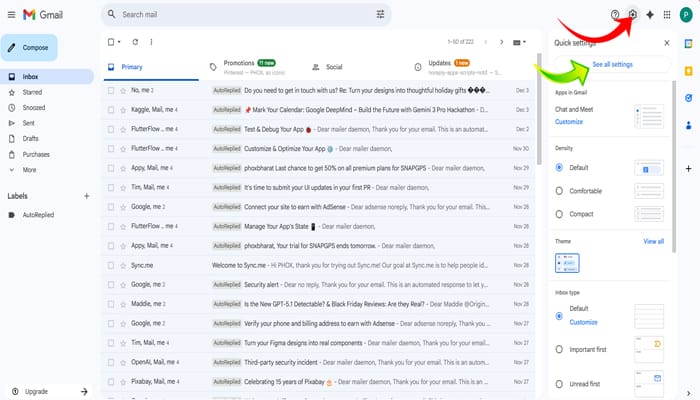The height and width of the screenshot is (400, 700).
Task: Customize the Default inbox type
Action: (583, 322)
